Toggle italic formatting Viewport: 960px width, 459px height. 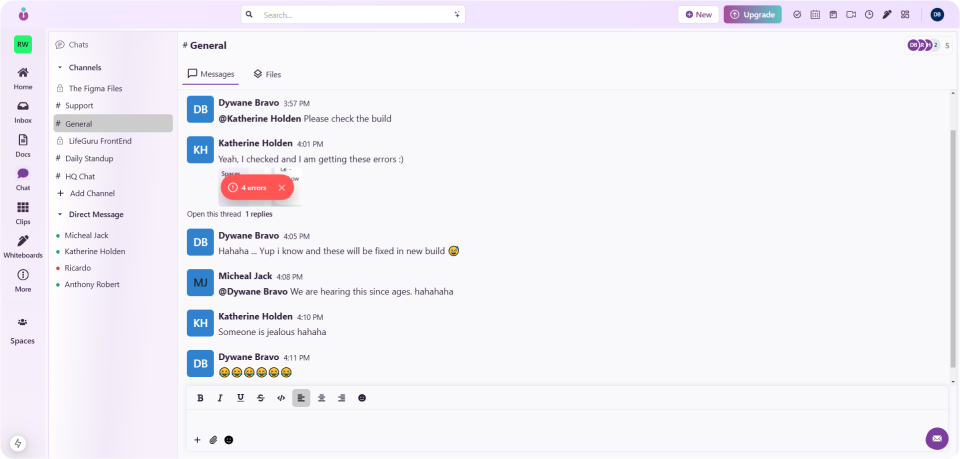pyautogui.click(x=220, y=398)
